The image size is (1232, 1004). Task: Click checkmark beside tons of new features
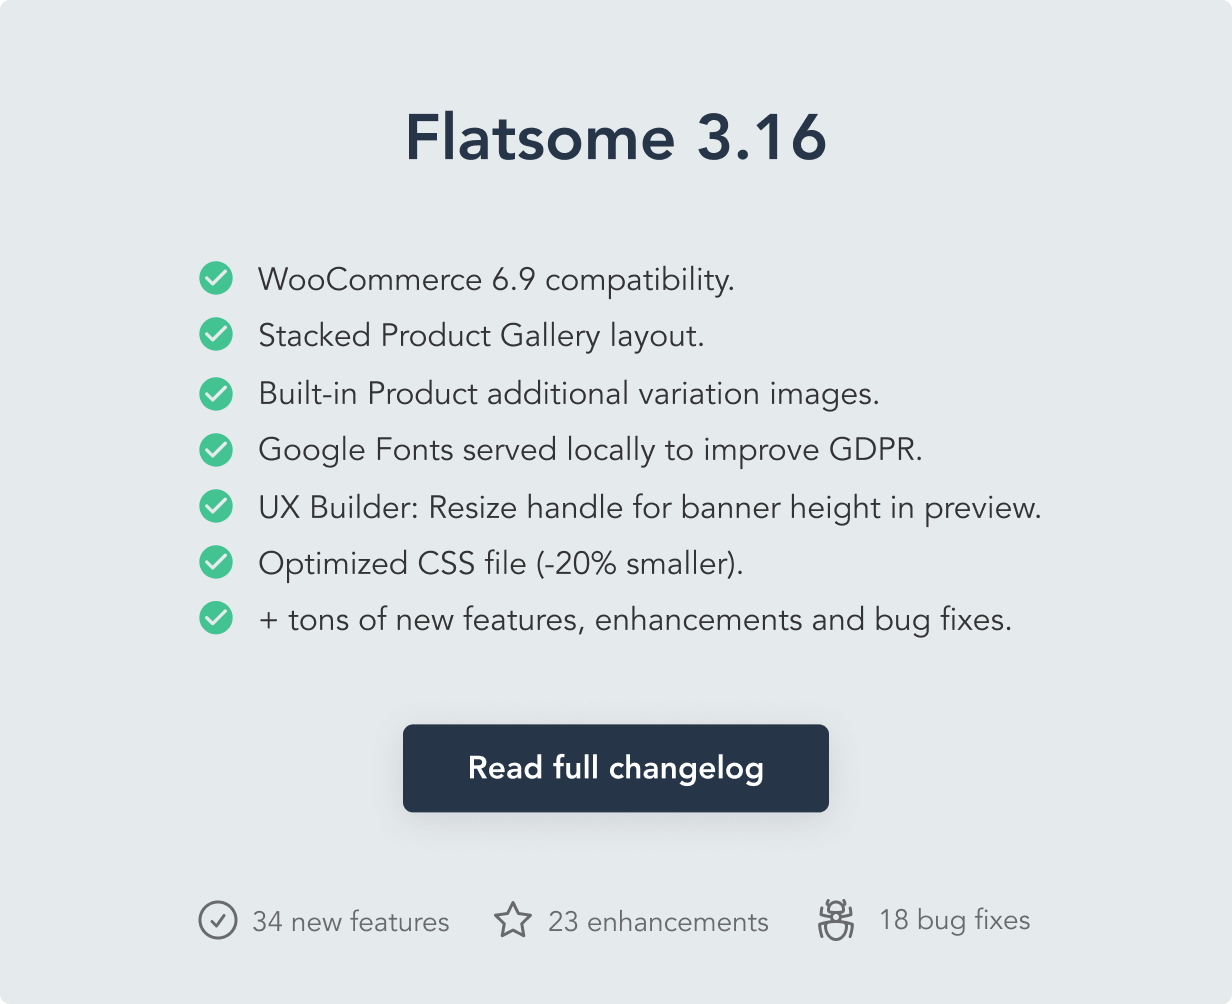[x=216, y=619]
